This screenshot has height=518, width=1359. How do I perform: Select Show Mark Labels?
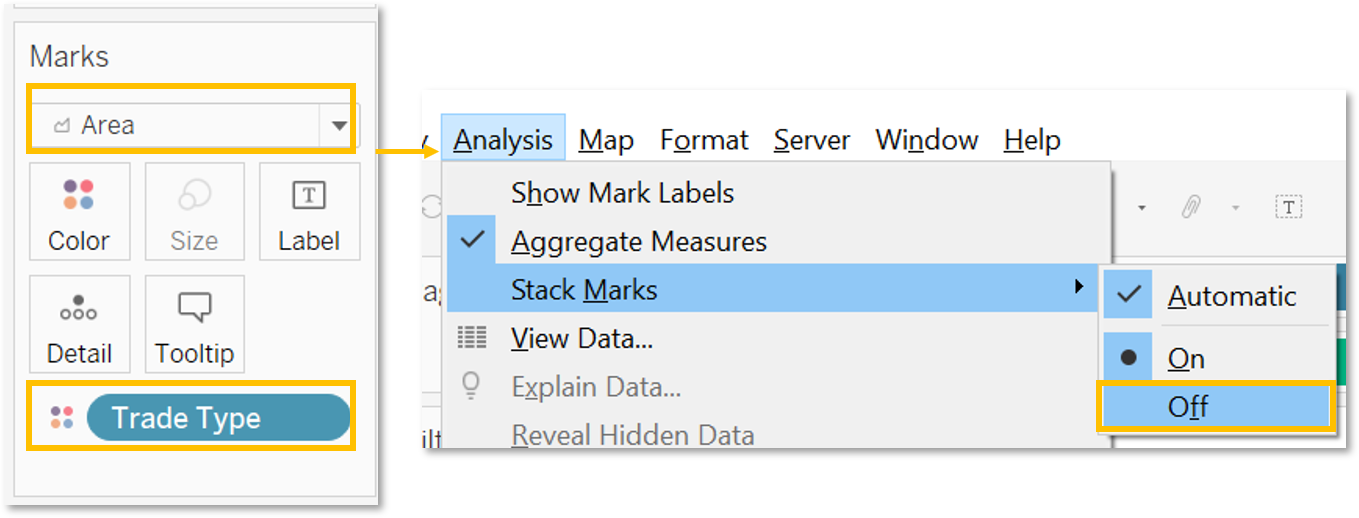622,193
